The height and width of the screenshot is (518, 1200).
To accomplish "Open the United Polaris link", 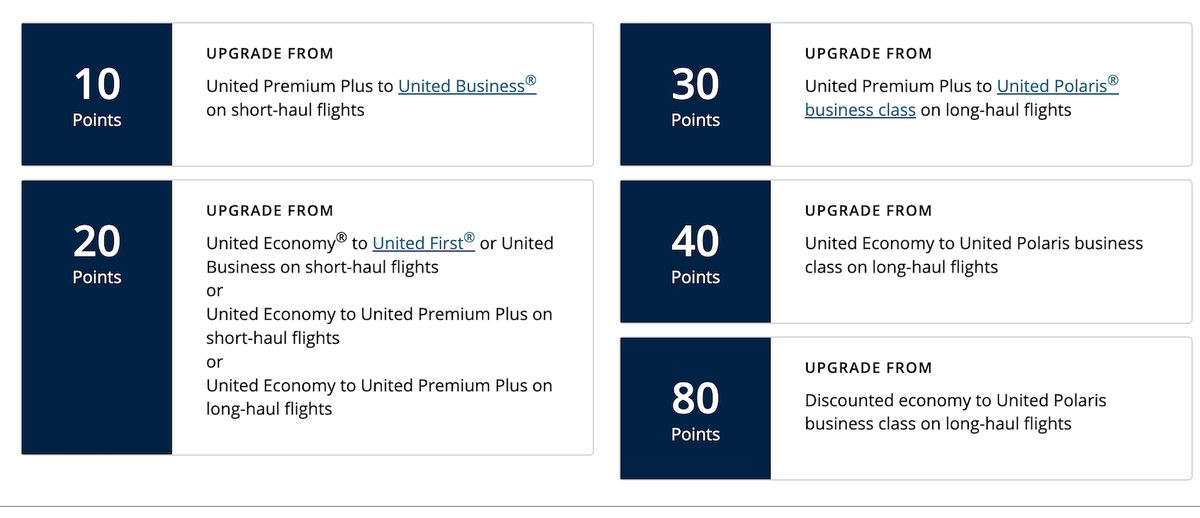I will (1058, 86).
